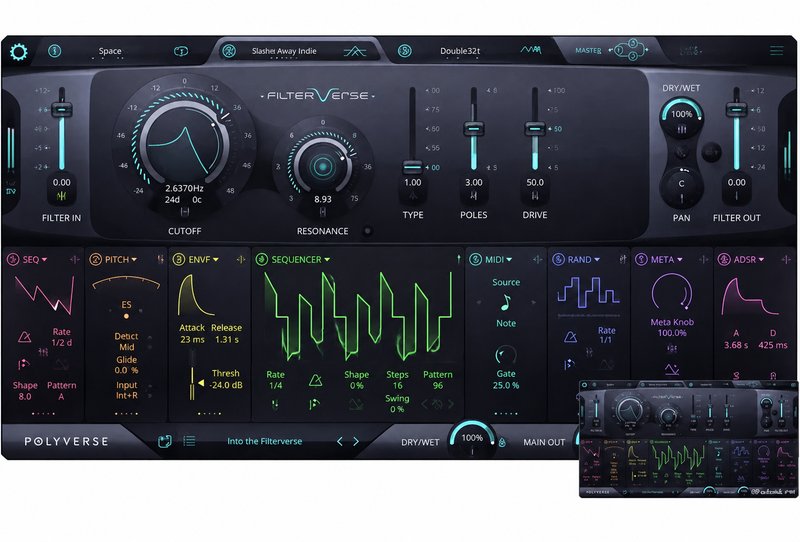This screenshot has height=542, width=800.
Task: Click the Filter In fader handle
Action: click(62, 110)
